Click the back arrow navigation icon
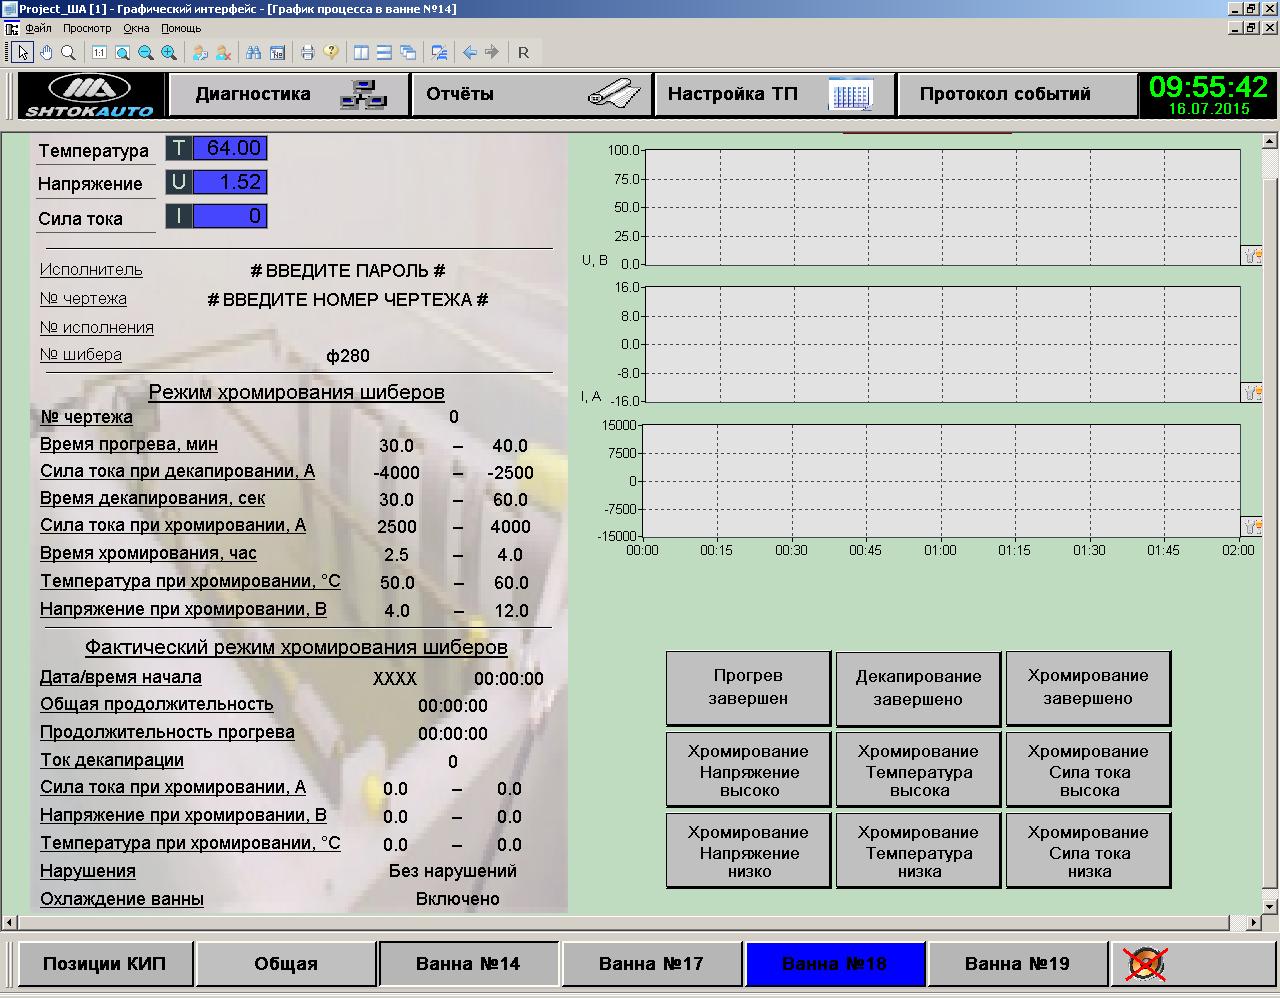The image size is (1280, 998). 469,53
